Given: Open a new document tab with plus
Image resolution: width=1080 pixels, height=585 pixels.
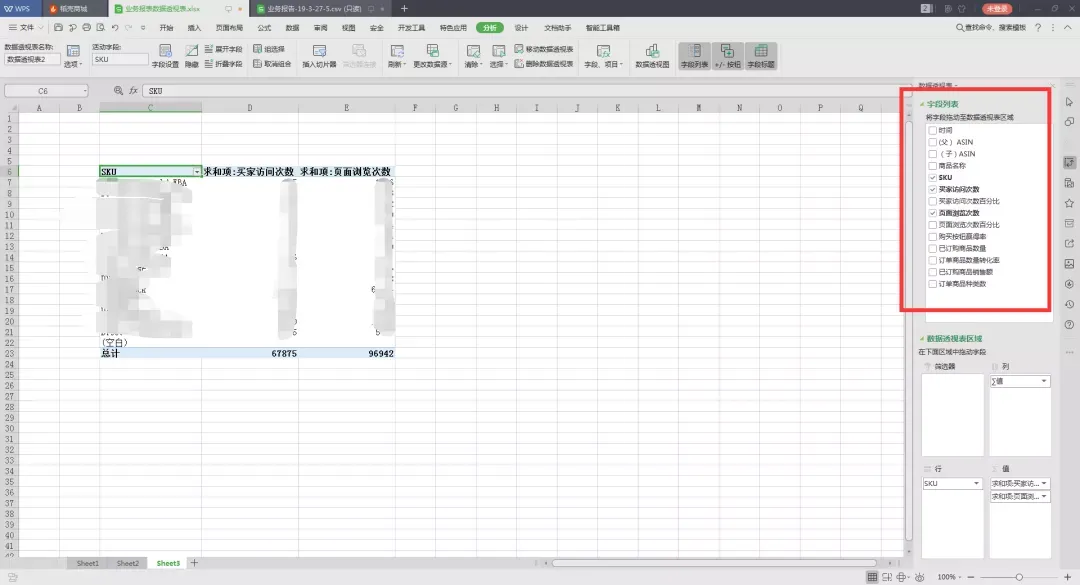Looking at the screenshot, I should pyautogui.click(x=404, y=8).
